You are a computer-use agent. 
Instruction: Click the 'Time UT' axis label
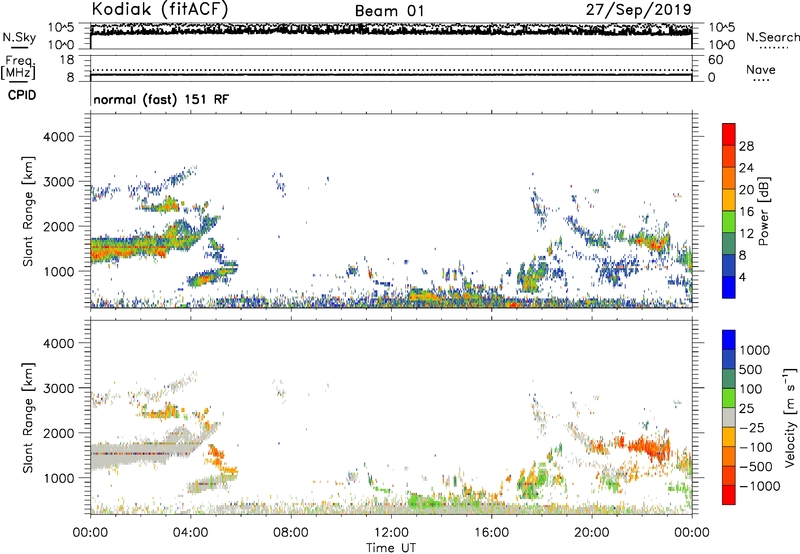tap(391, 548)
